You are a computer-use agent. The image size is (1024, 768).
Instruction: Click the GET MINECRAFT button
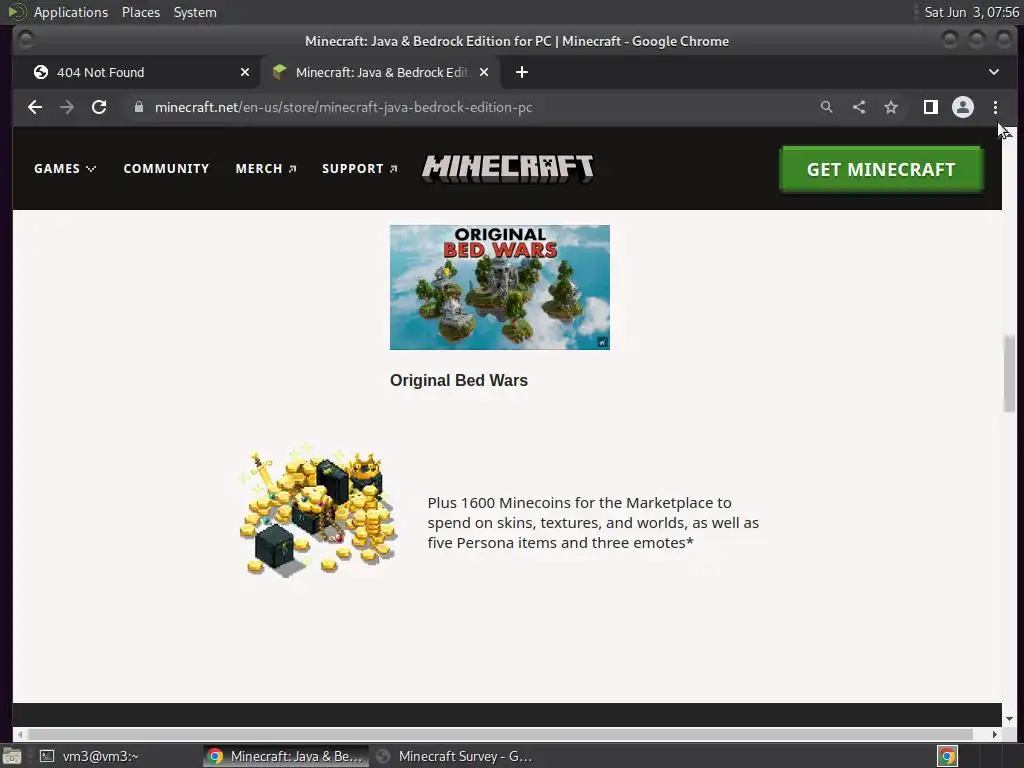point(881,169)
